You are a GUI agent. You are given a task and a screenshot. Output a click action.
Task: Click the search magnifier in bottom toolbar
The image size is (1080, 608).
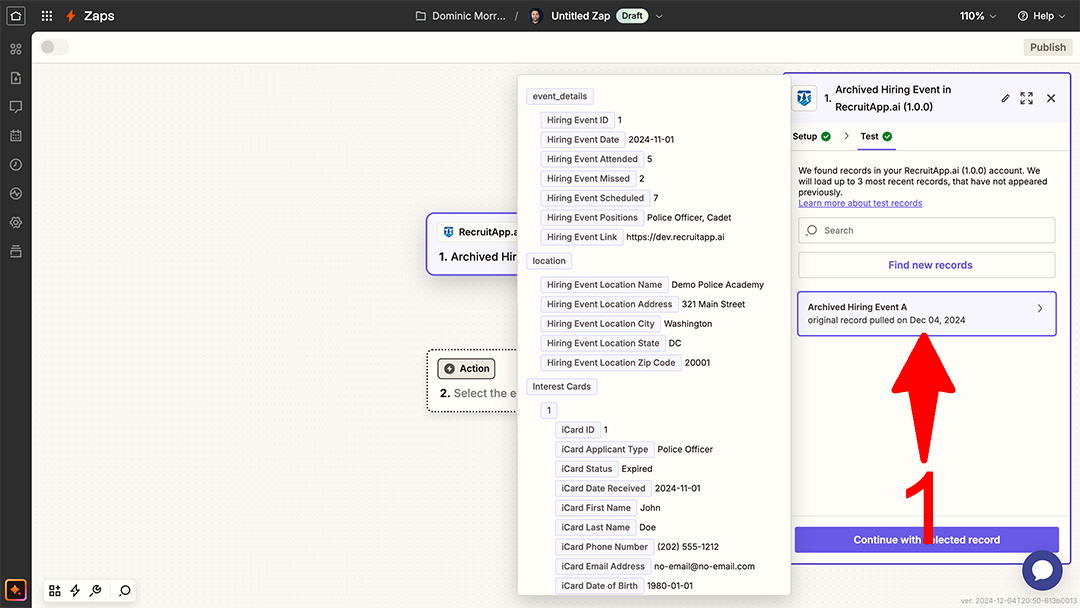pos(125,590)
